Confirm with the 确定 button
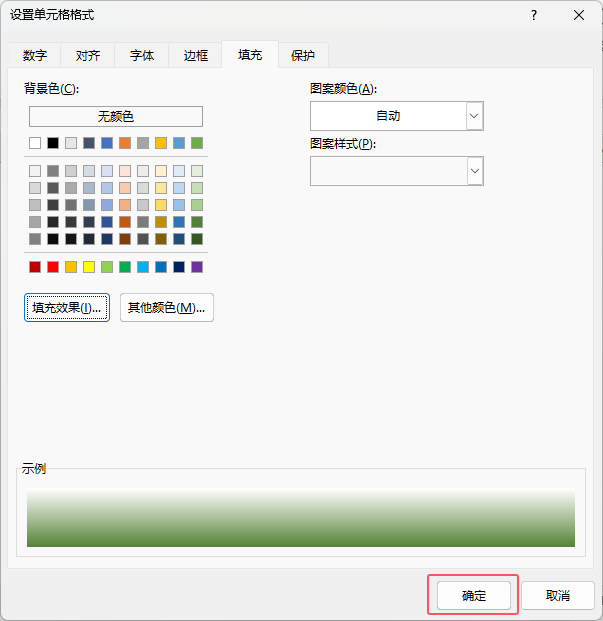 [x=474, y=595]
